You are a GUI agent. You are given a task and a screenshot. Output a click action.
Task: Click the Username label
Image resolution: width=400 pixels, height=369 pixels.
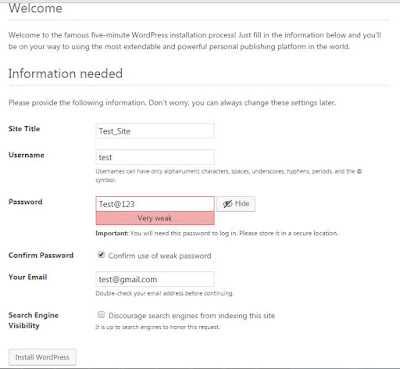tap(26, 155)
